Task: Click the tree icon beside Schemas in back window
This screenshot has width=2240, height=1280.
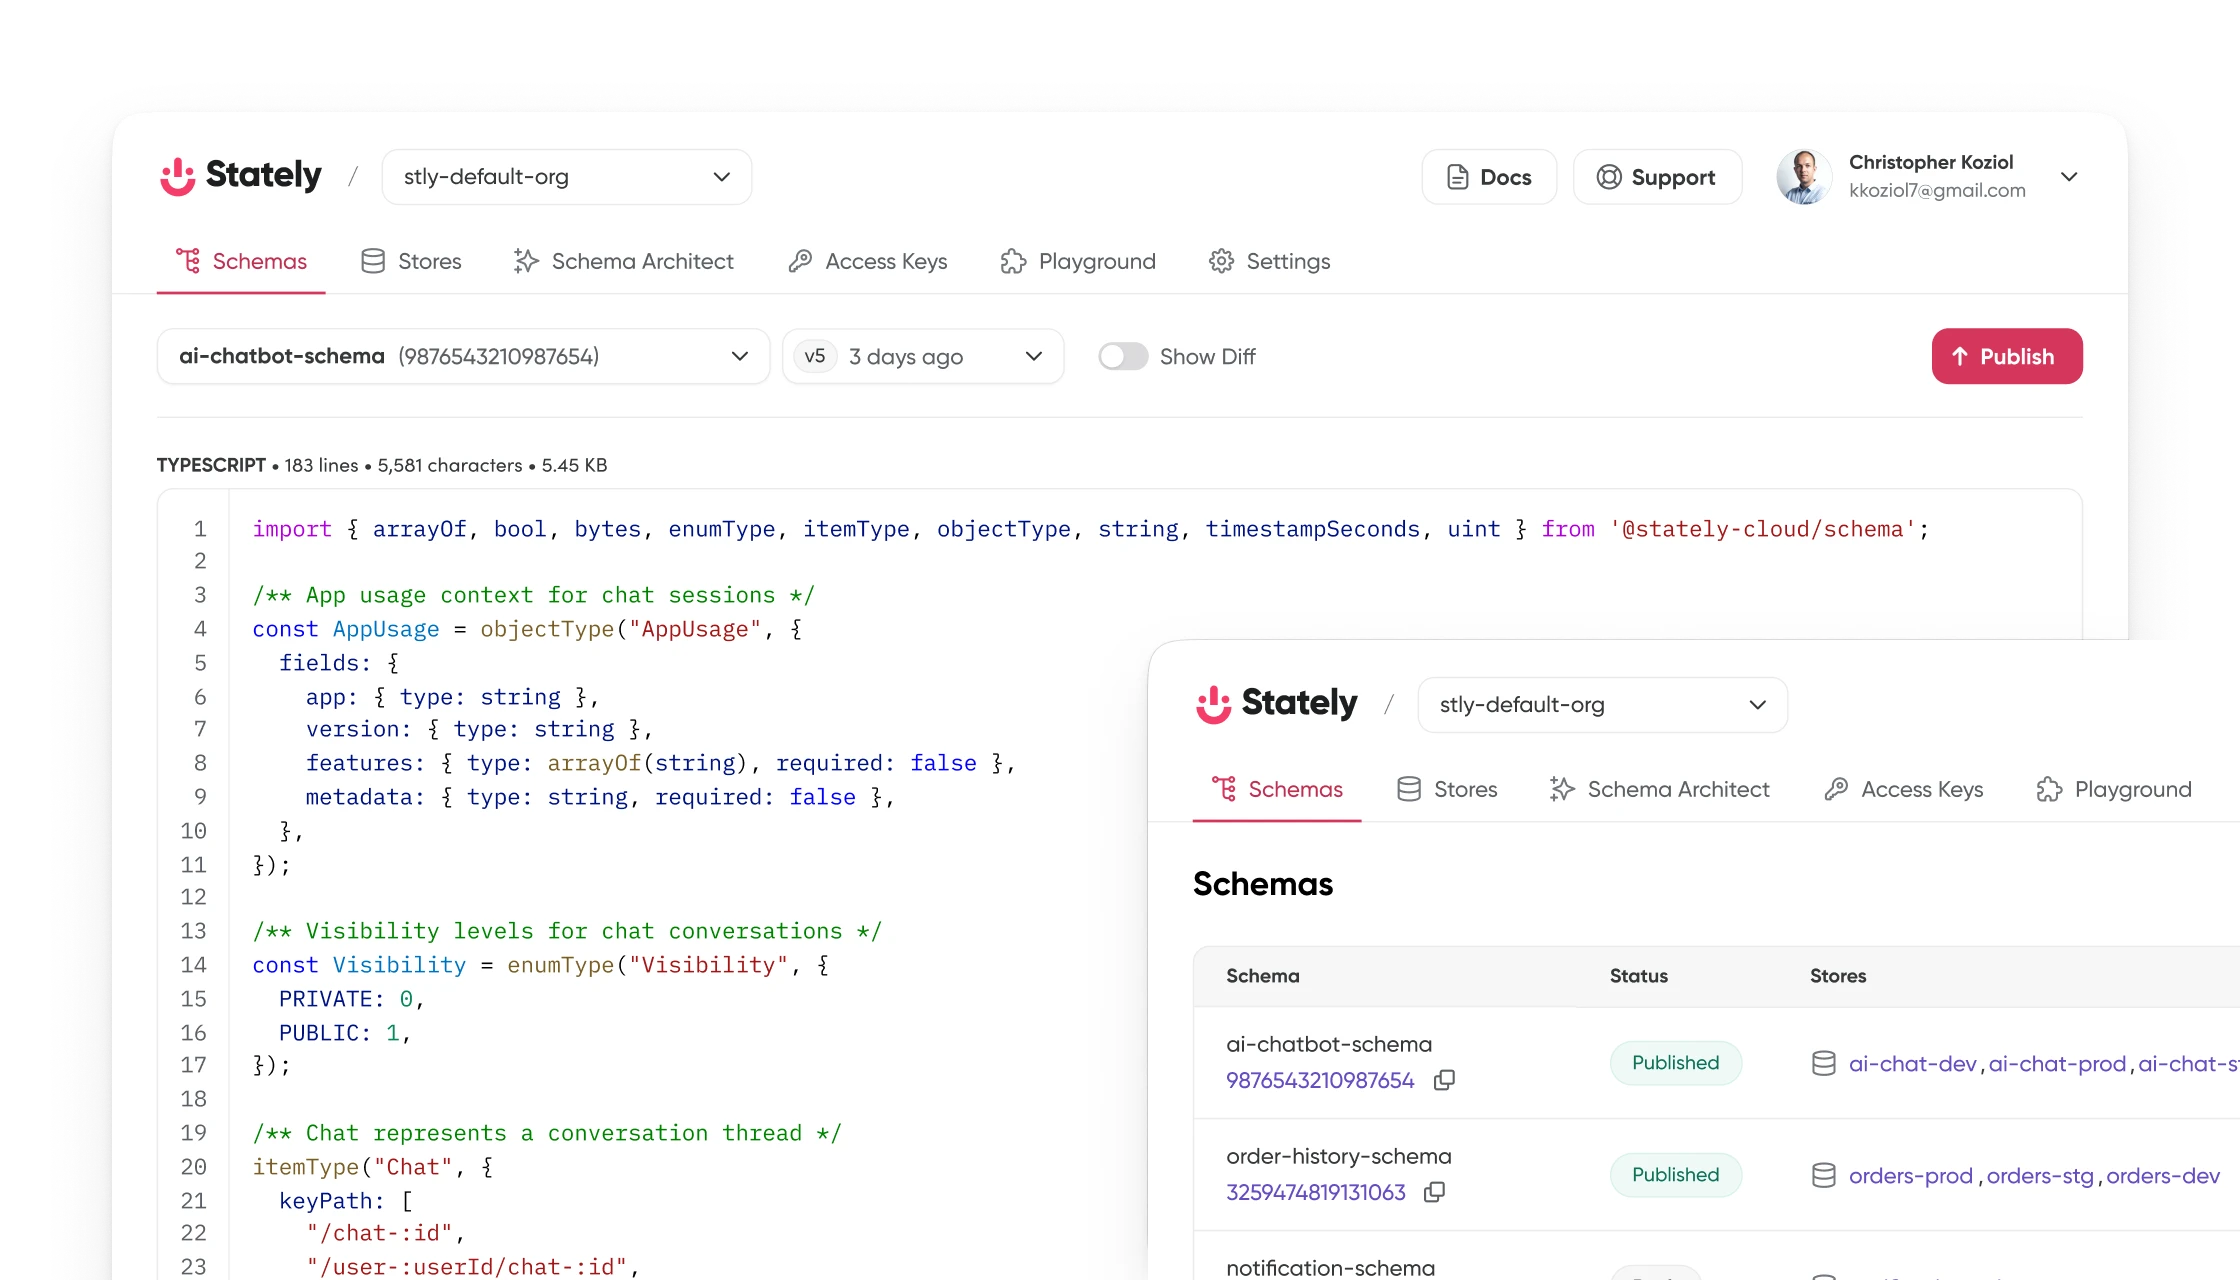Action: click(x=188, y=261)
